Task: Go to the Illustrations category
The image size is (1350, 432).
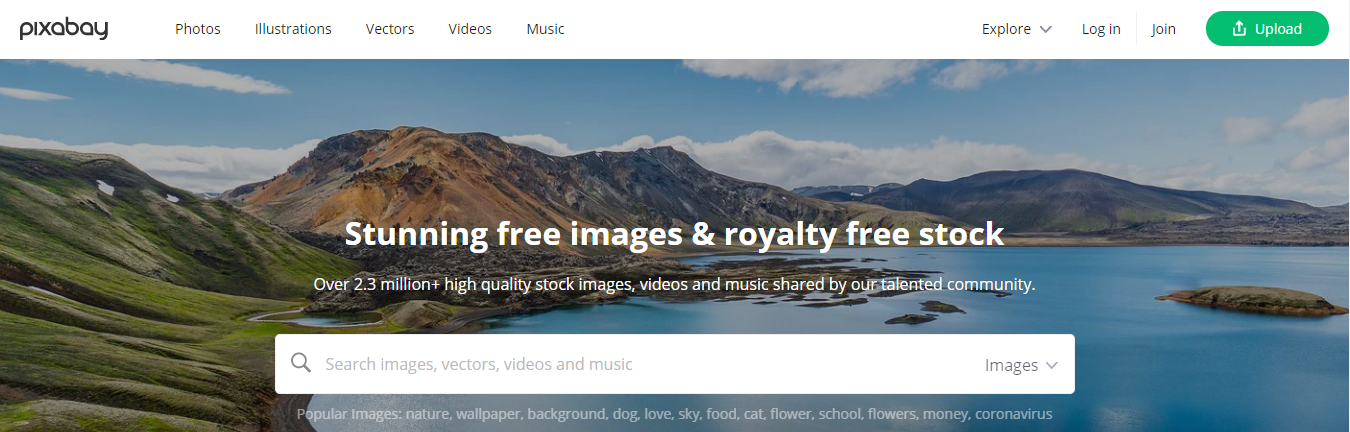Action: 293,29
